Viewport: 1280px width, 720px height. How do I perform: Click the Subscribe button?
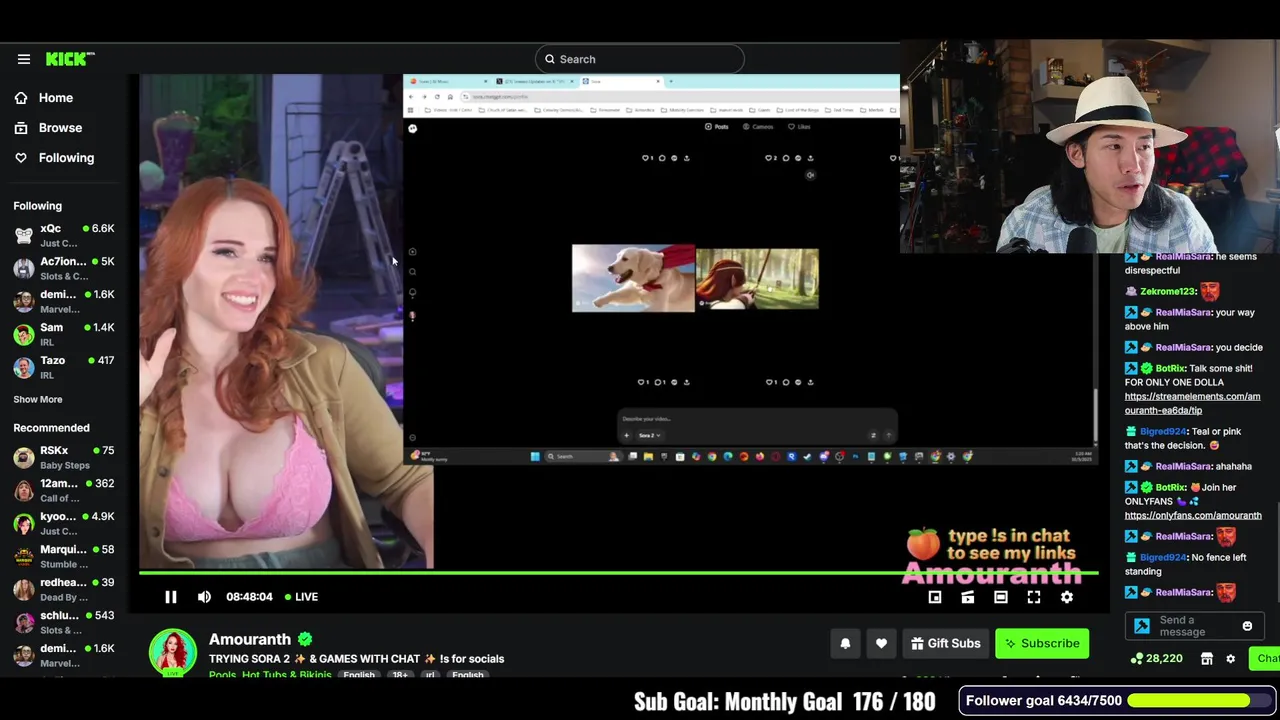click(1042, 644)
